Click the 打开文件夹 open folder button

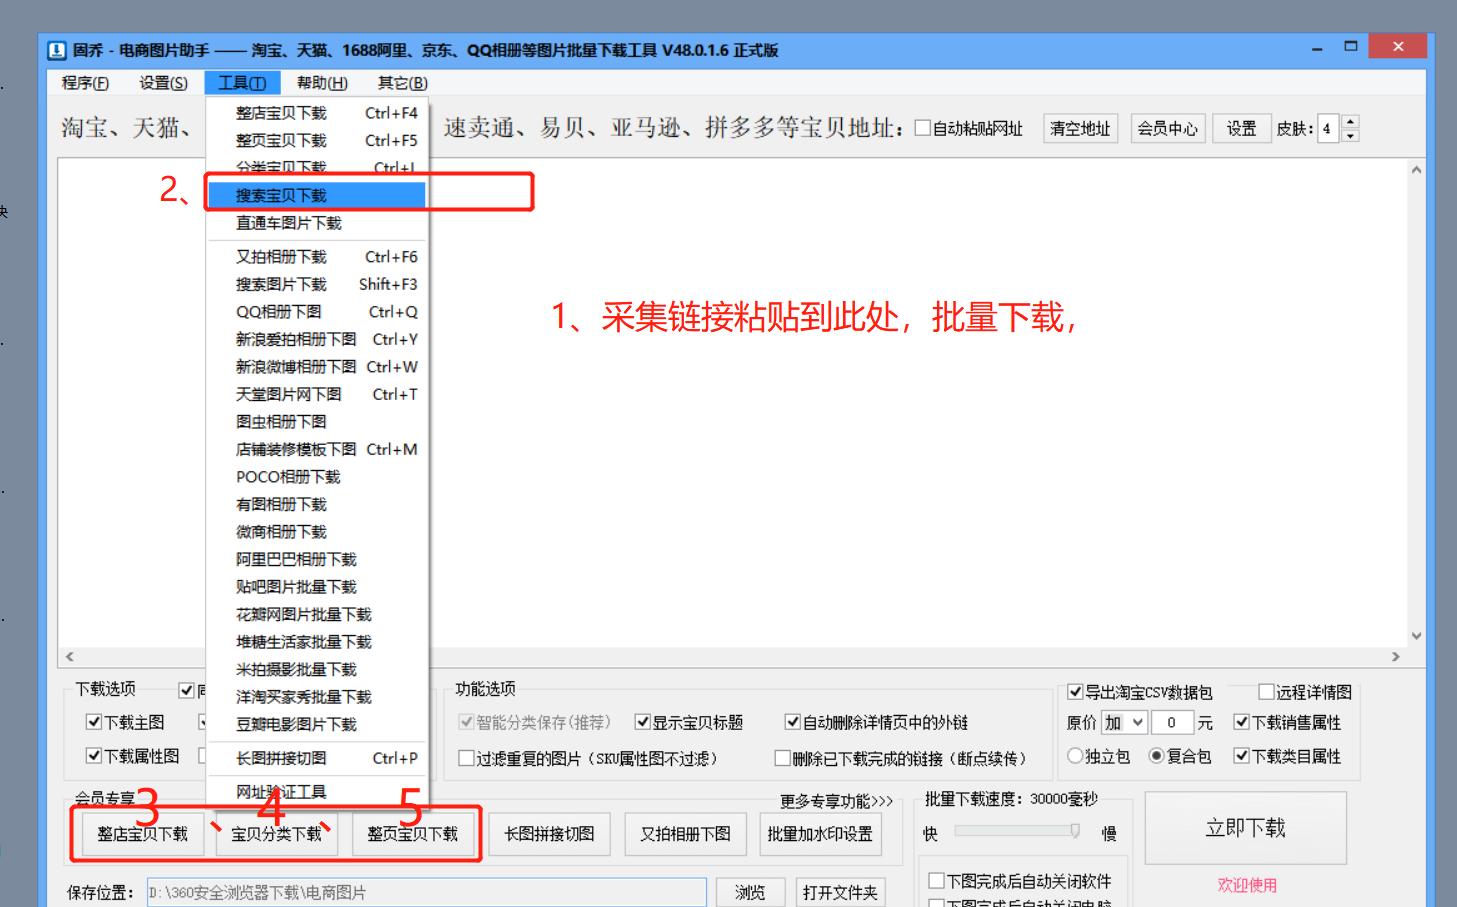(x=840, y=891)
